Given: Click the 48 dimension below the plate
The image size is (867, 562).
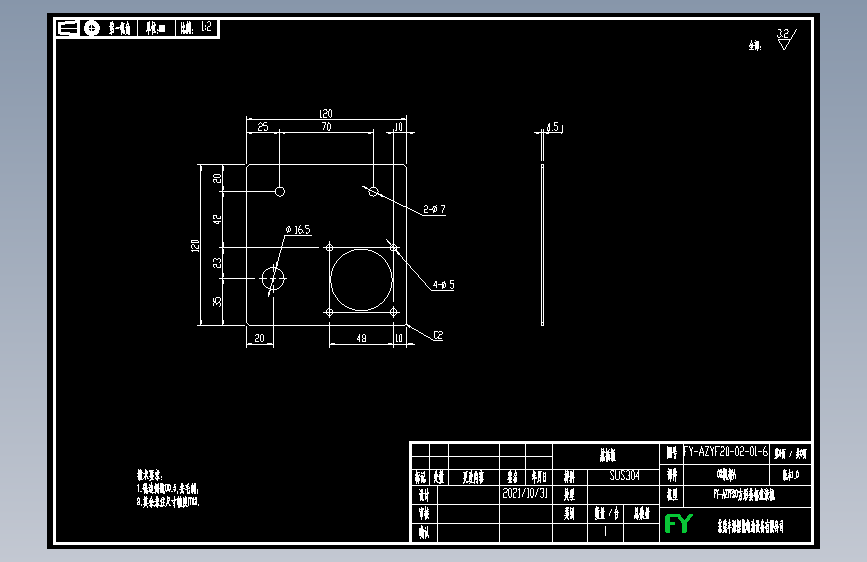Looking at the screenshot, I should tap(361, 338).
